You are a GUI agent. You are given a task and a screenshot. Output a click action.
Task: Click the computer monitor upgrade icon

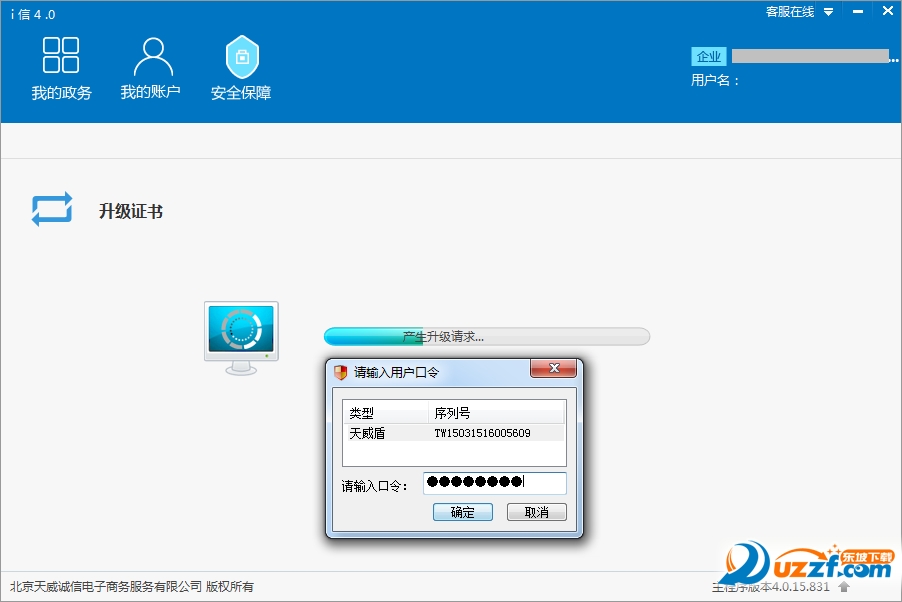[x=241, y=338]
